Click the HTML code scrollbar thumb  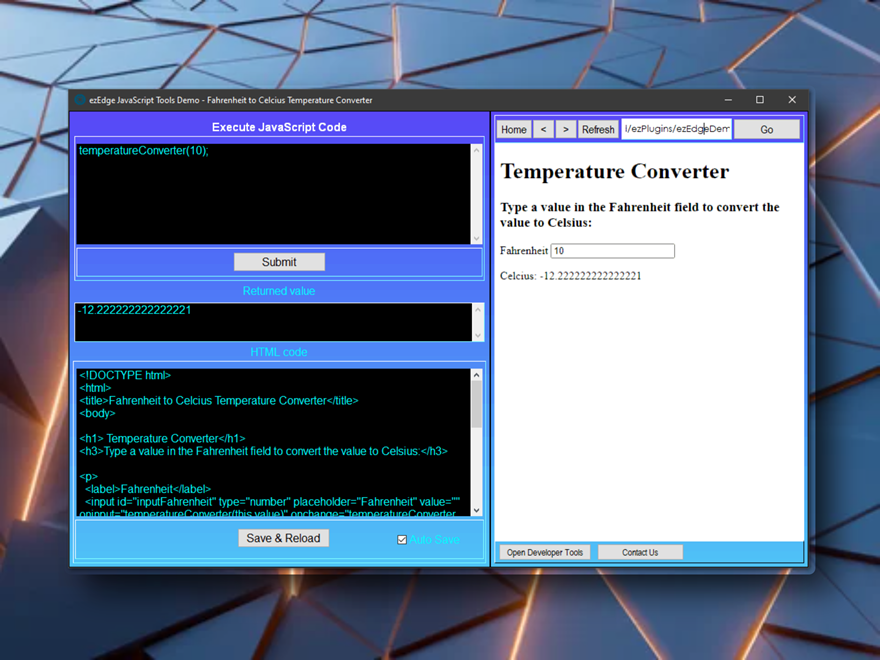[x=476, y=405]
